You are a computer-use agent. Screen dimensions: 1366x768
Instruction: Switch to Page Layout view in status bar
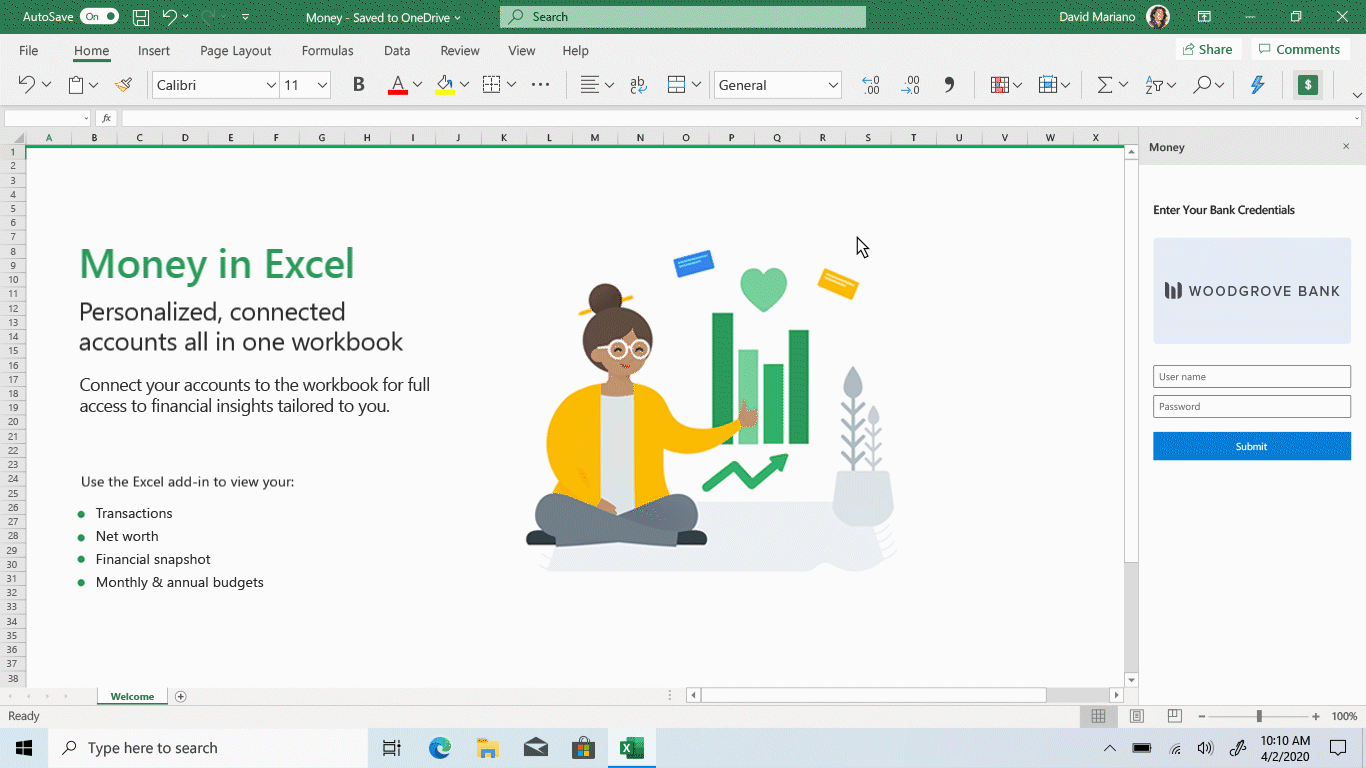[1136, 716]
